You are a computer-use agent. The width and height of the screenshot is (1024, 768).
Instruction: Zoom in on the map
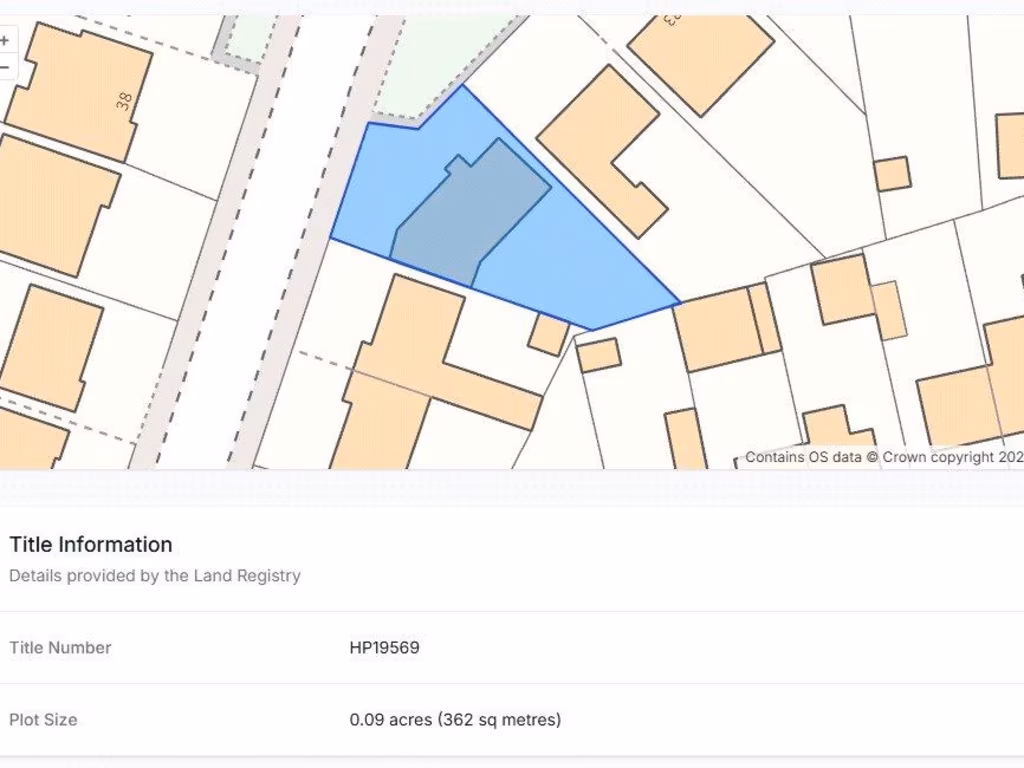click(x=5, y=41)
